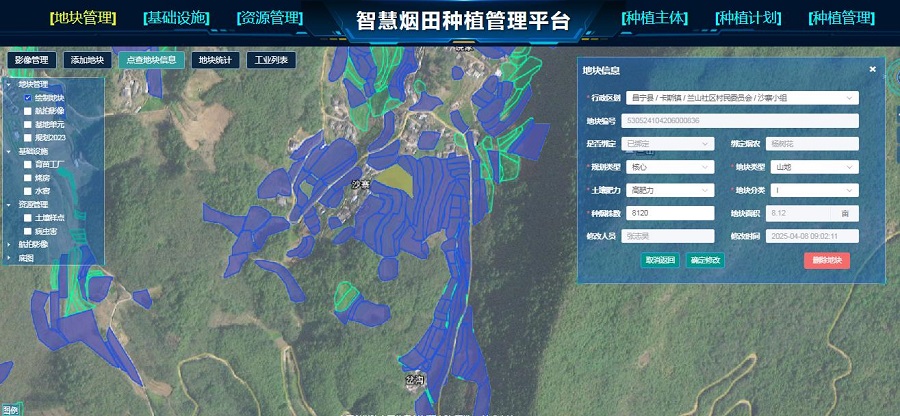Close the 地块信息 panel with X
This screenshot has width=900, height=416.
coord(872,69)
